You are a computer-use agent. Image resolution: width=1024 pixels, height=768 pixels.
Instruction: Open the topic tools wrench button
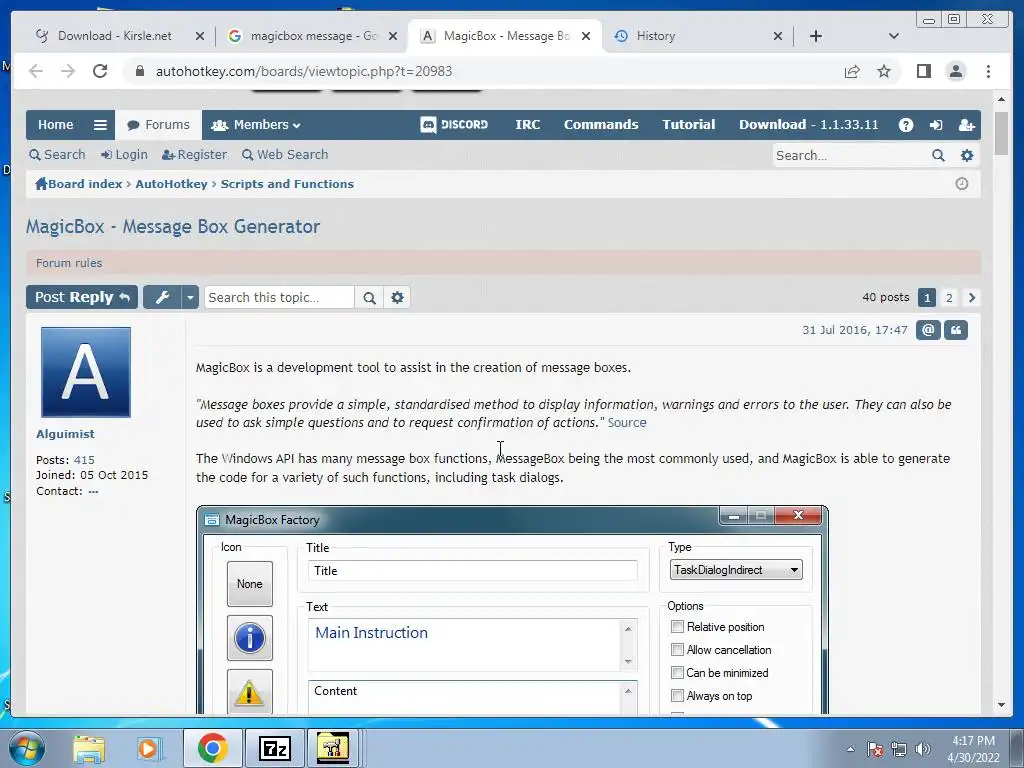tap(162, 298)
